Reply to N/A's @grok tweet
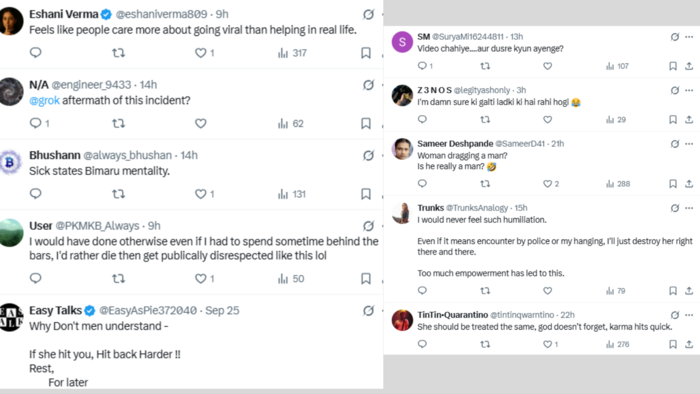 tap(35, 123)
